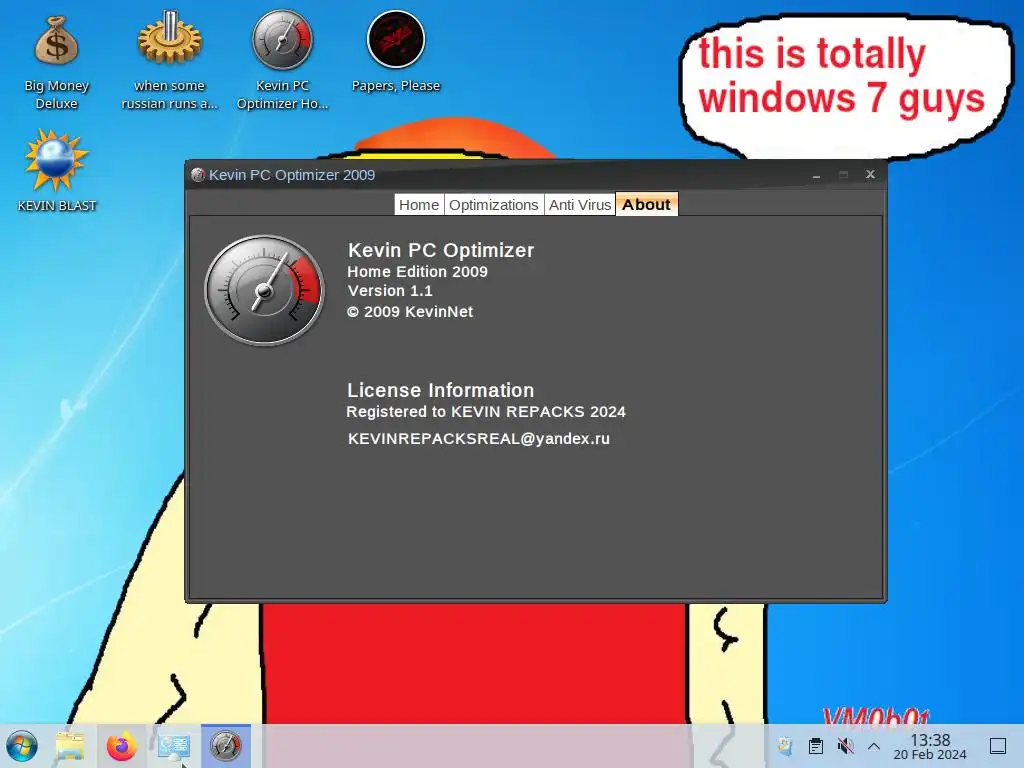Click the KEVINREPACKSREAL@yandex.ru email text

479,439
